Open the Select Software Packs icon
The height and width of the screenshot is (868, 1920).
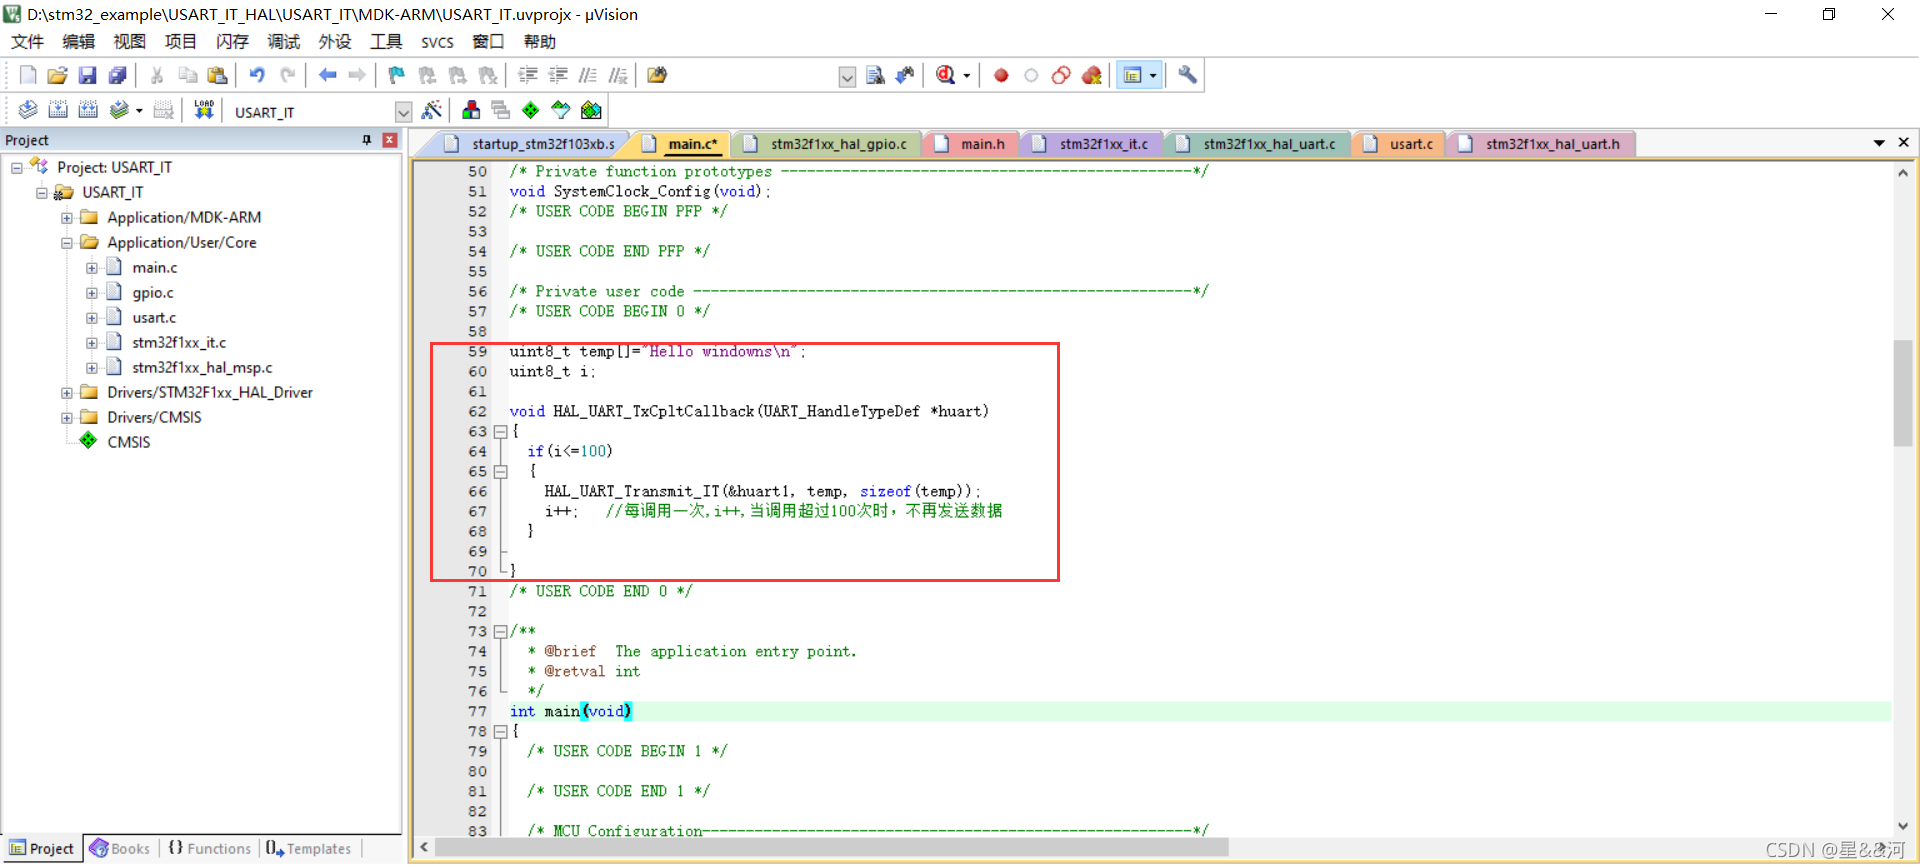[561, 110]
